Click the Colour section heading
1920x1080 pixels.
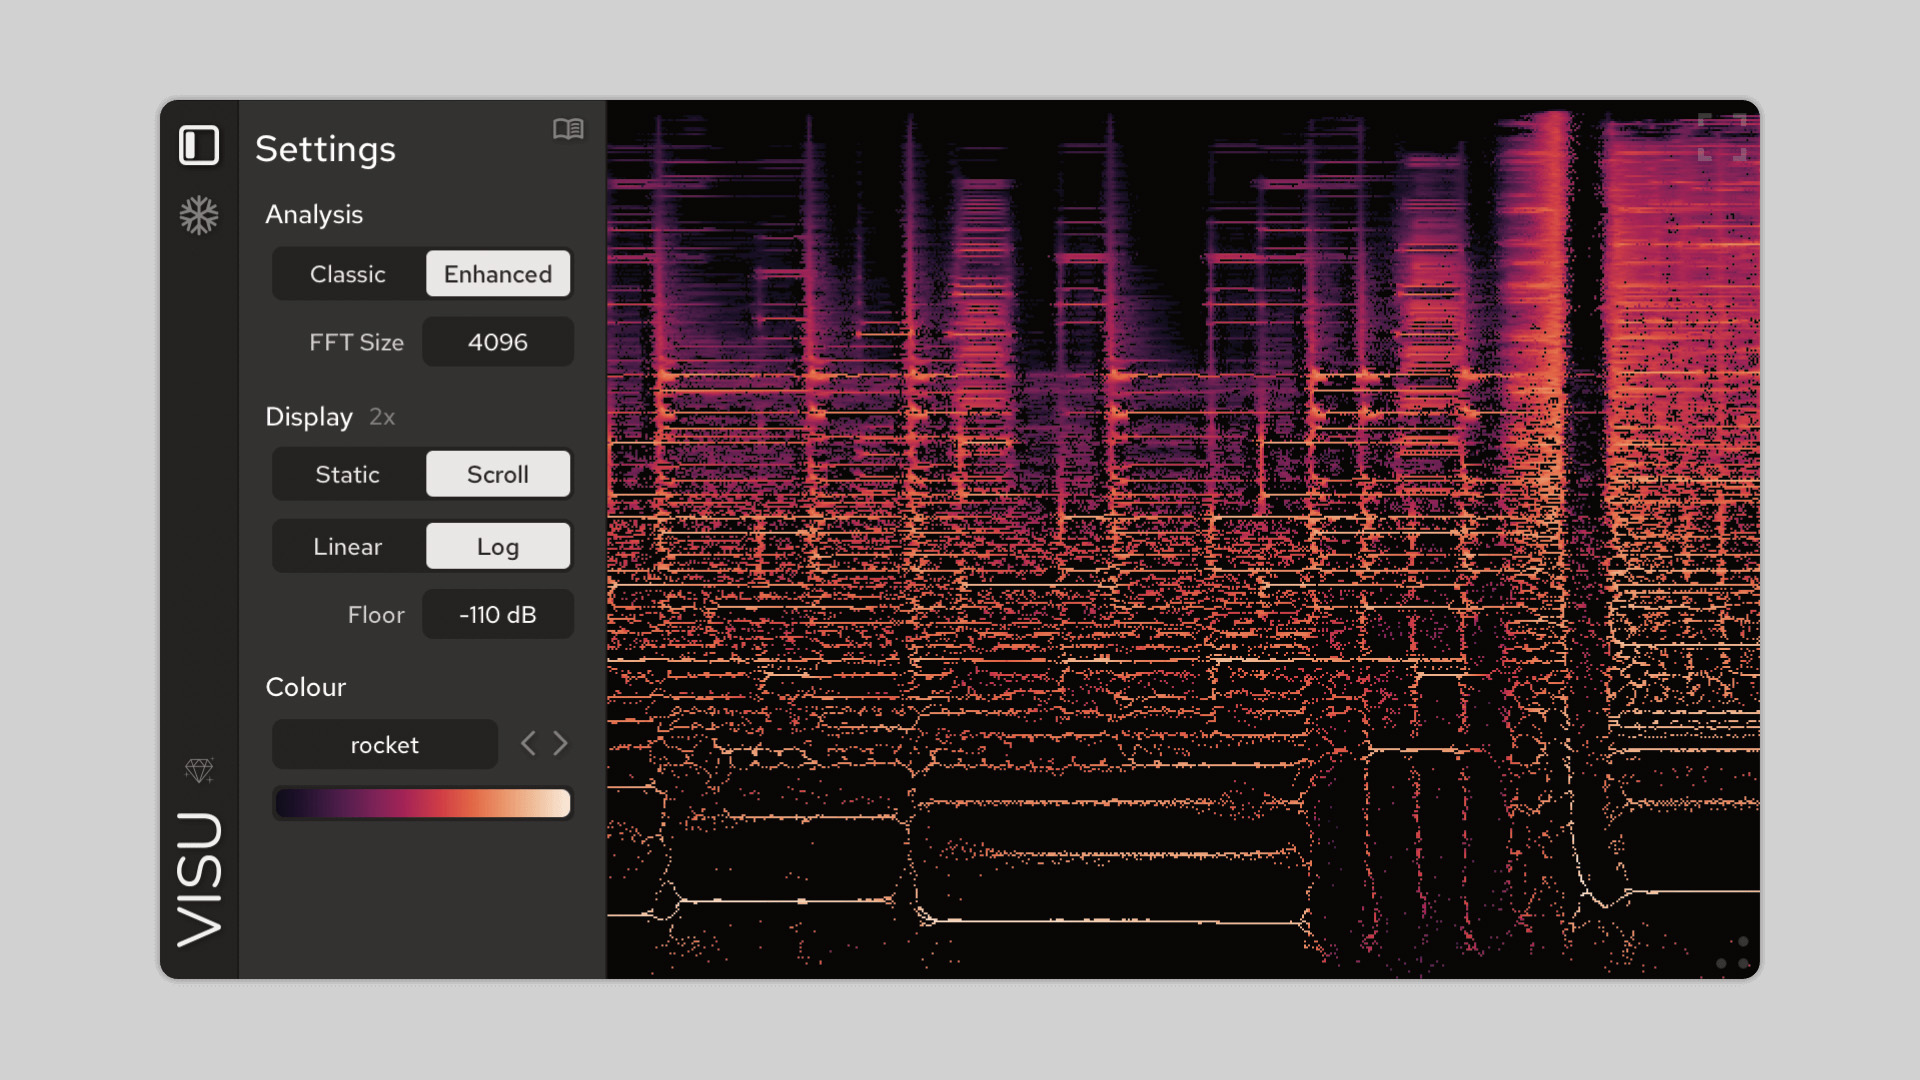(306, 687)
